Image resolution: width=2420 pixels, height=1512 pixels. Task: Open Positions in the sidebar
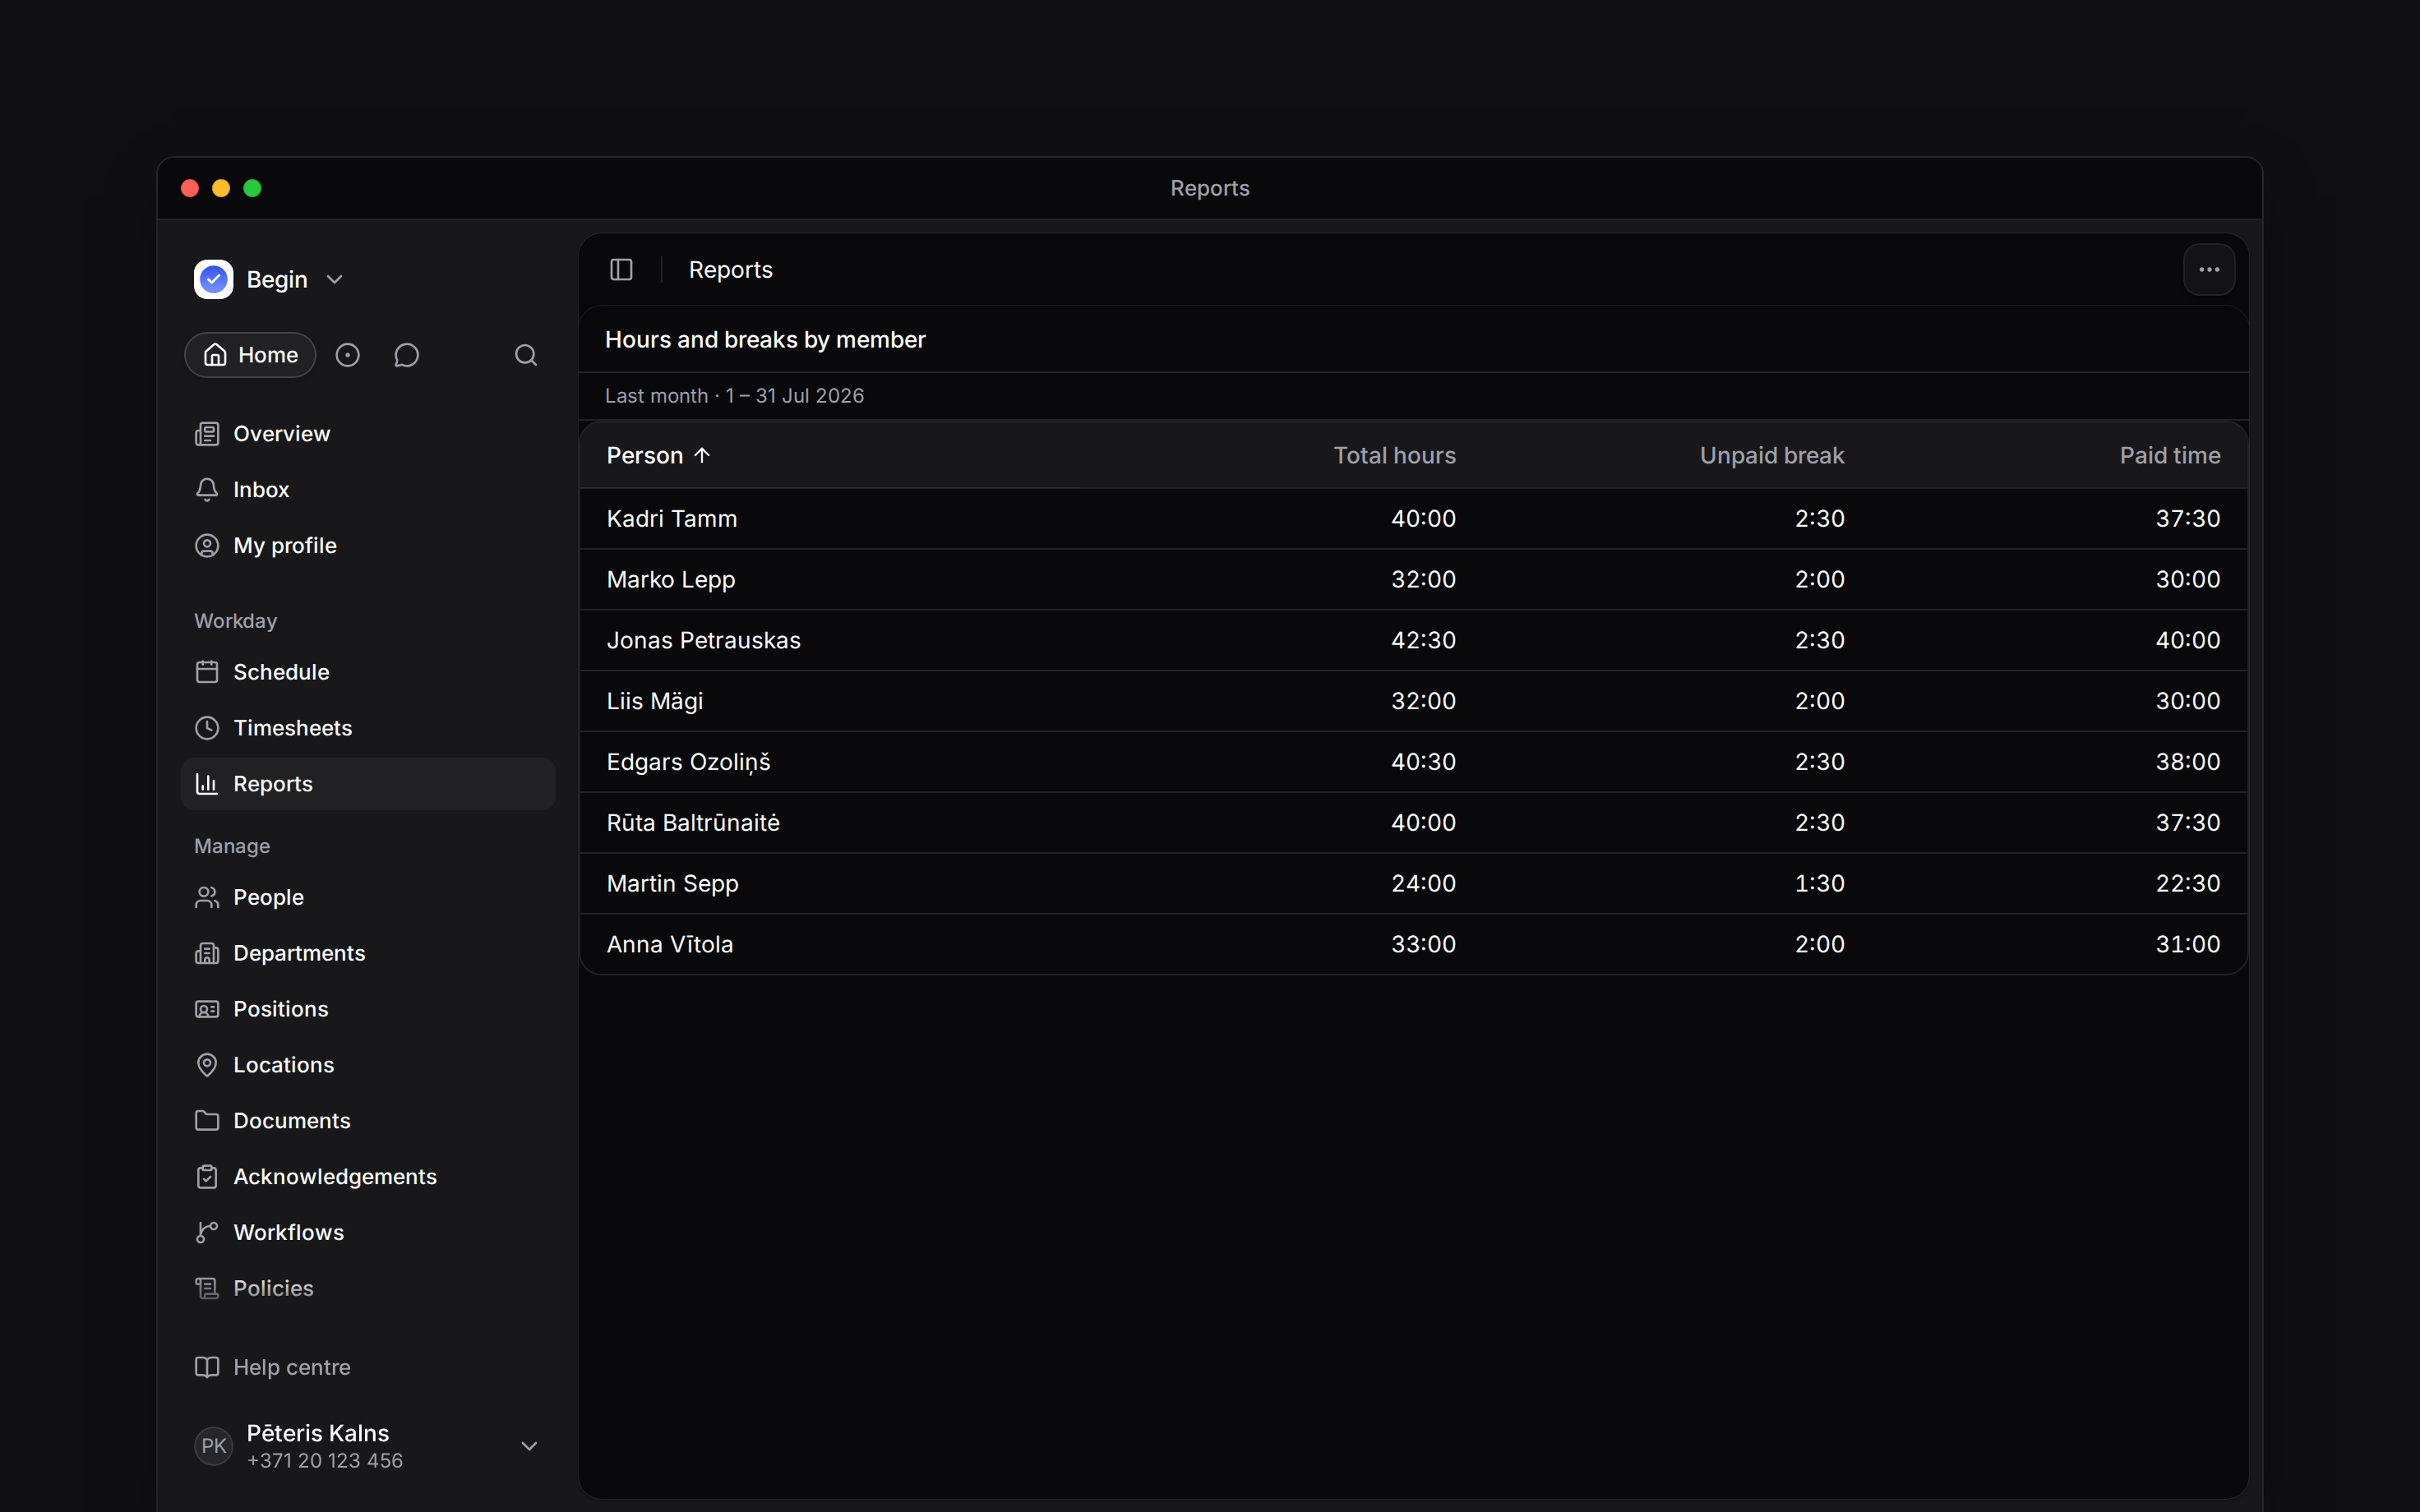point(368,1009)
